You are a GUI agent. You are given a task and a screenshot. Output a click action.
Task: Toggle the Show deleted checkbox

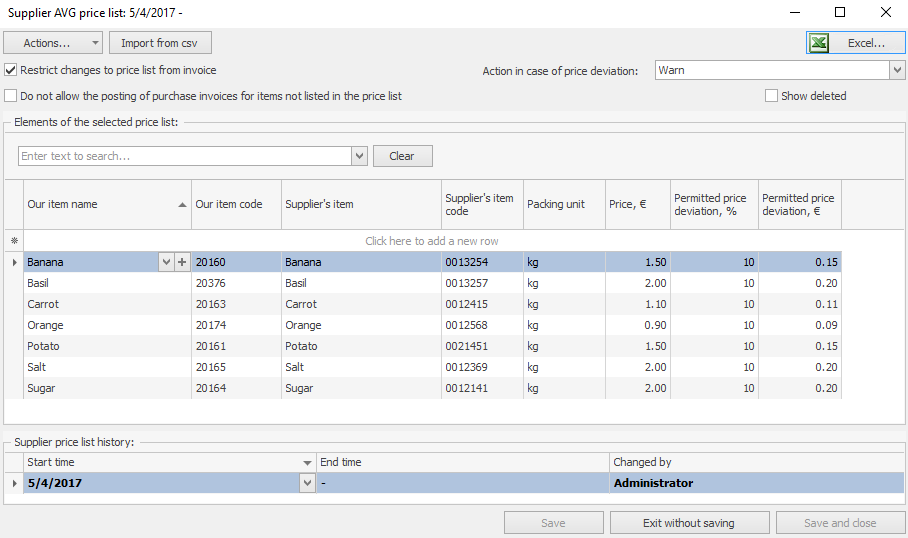[x=771, y=96]
